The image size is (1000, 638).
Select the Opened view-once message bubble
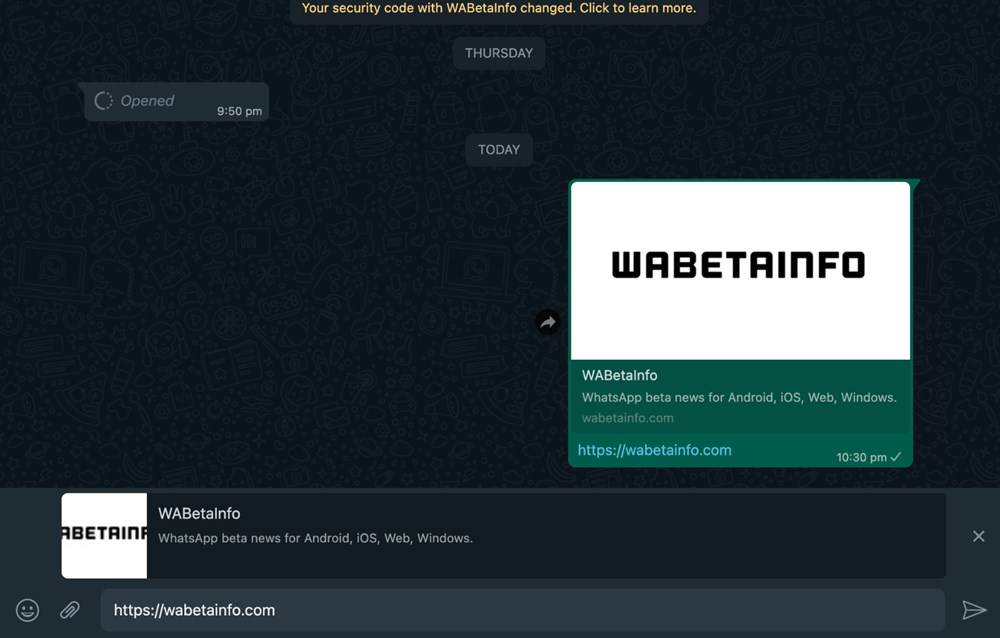point(175,100)
